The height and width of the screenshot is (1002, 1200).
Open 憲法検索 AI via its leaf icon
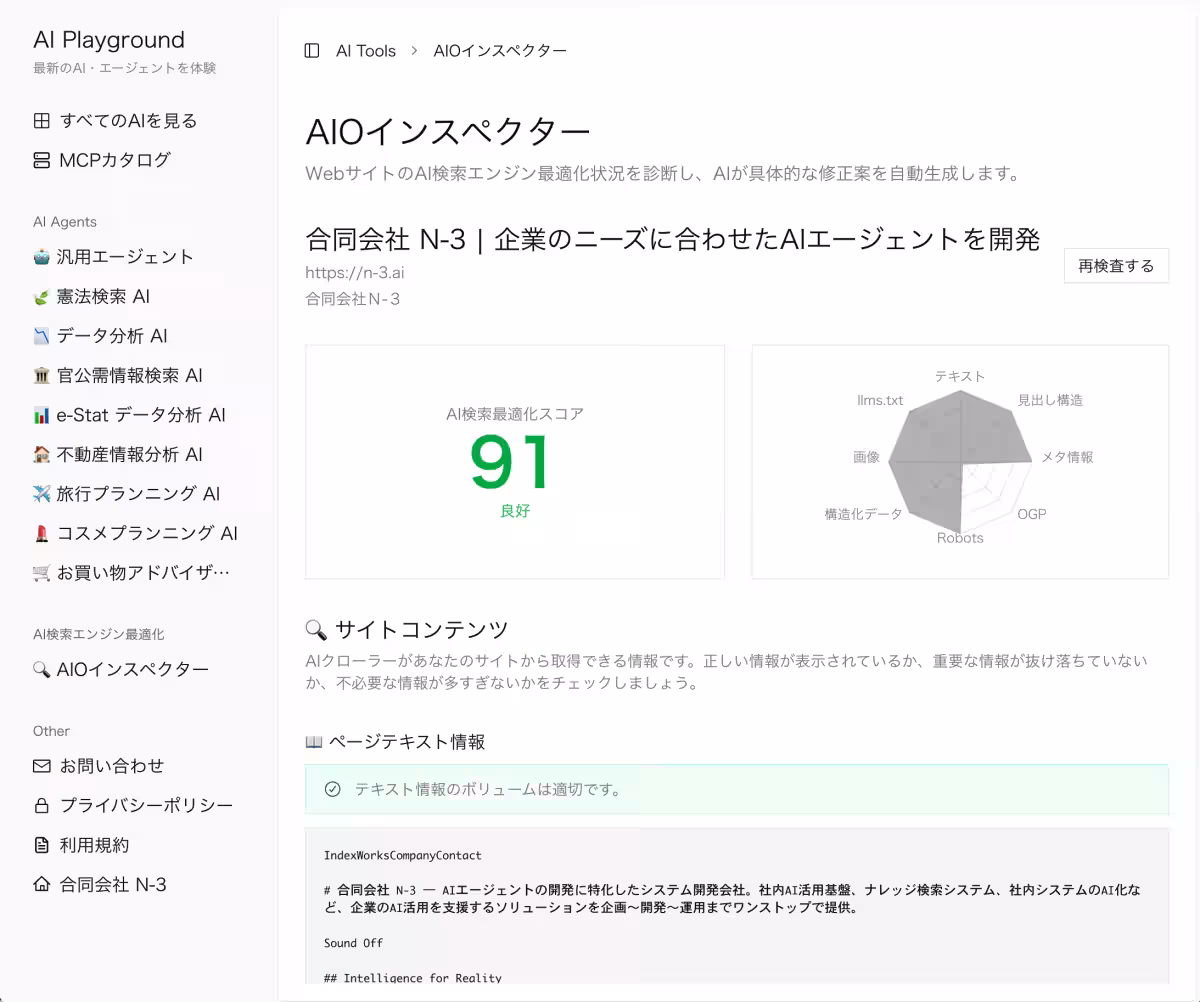click(40, 296)
